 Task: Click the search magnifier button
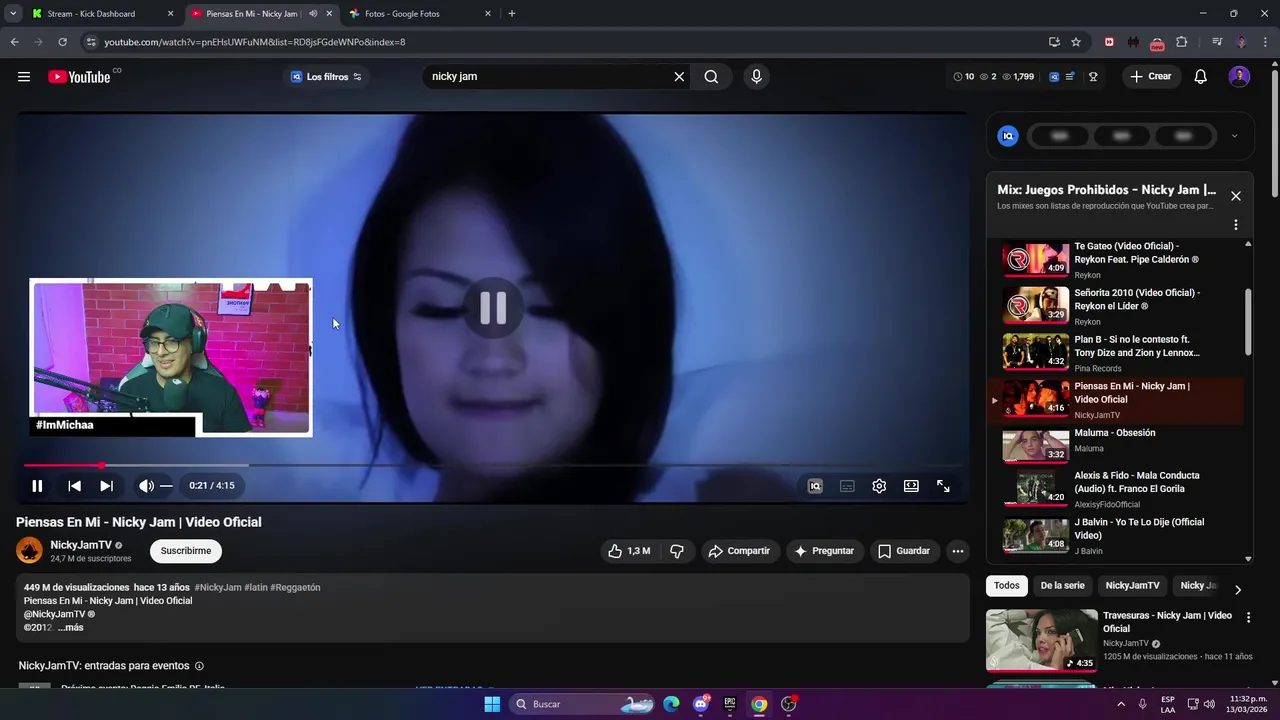pos(711,77)
